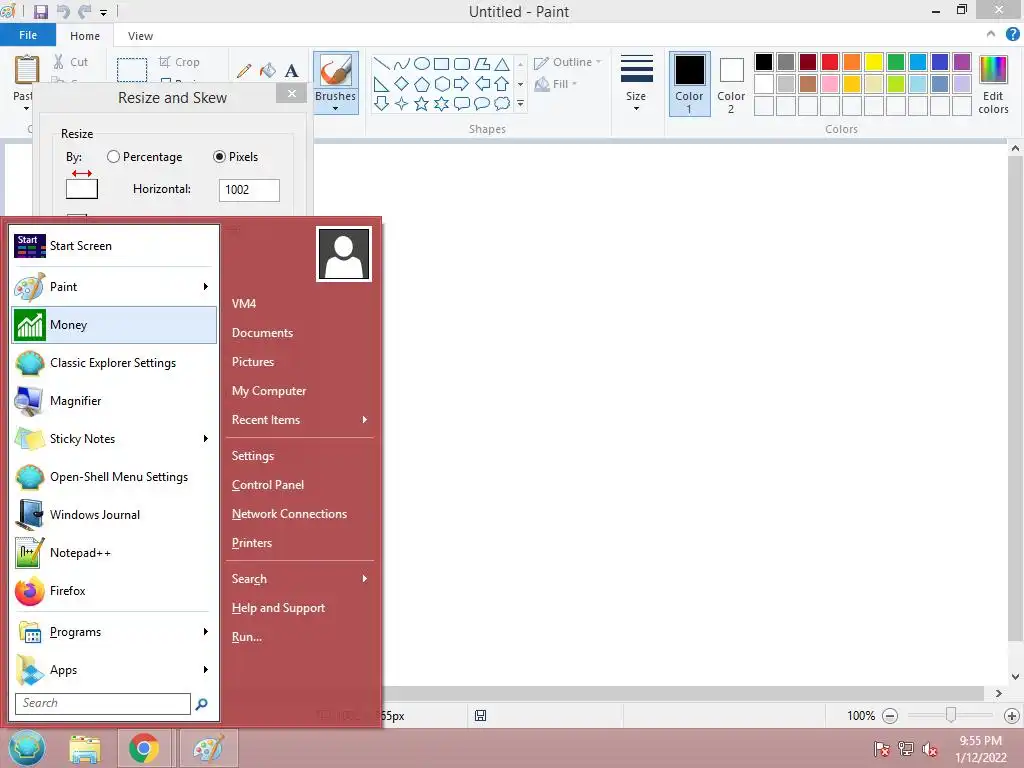The image size is (1024, 768).
Task: Open Paint Help question mark icon
Action: 1012,34
